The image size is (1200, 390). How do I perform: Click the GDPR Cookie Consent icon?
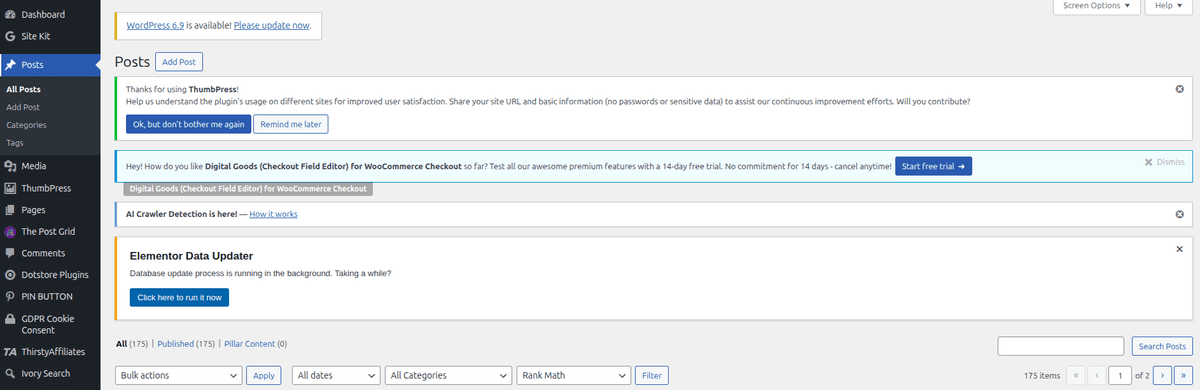coord(10,319)
